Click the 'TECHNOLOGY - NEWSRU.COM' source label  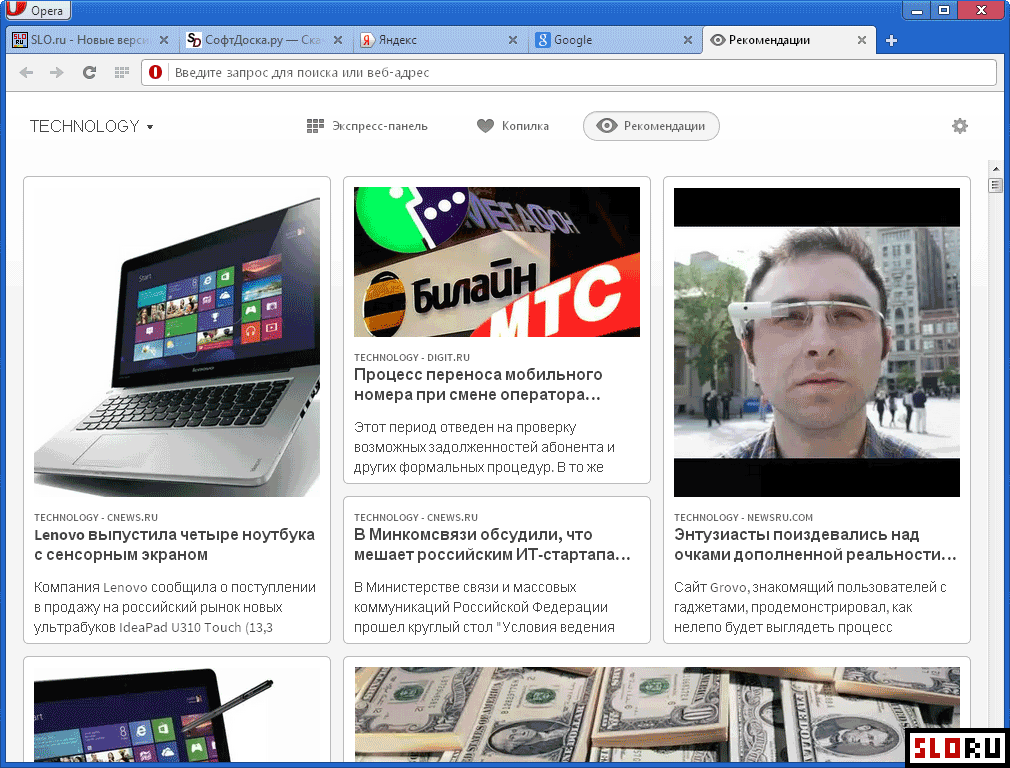tap(744, 517)
